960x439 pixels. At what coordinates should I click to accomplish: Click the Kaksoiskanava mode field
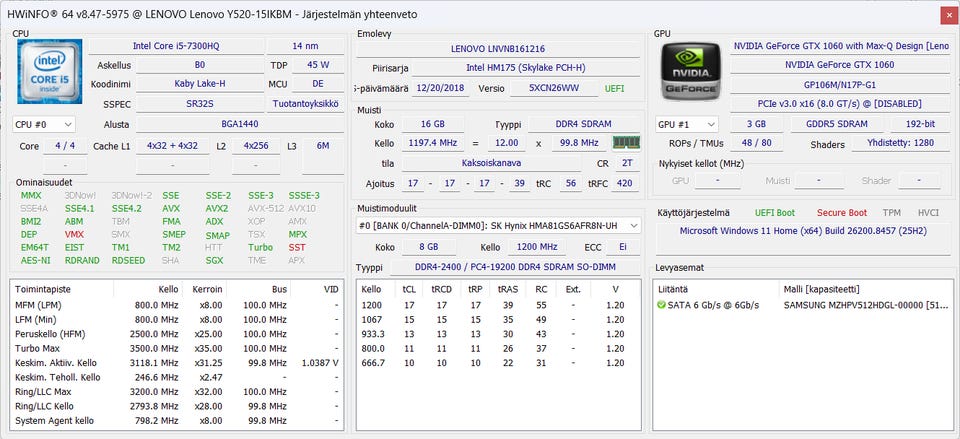pyautogui.click(x=491, y=163)
